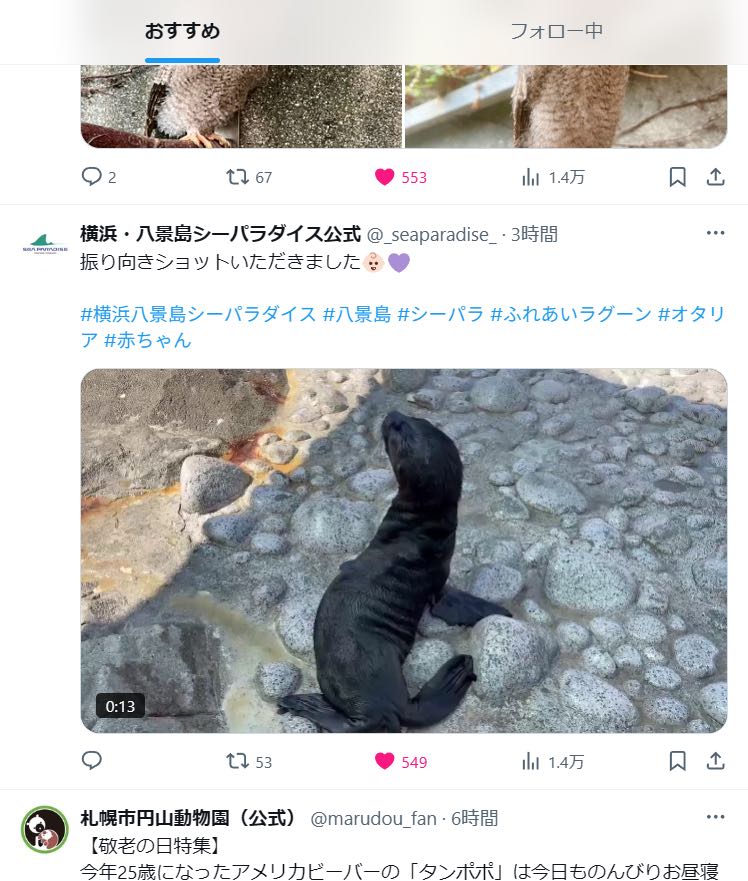The image size is (748, 881).
Task: Play the baby seal video
Action: (x=404, y=551)
